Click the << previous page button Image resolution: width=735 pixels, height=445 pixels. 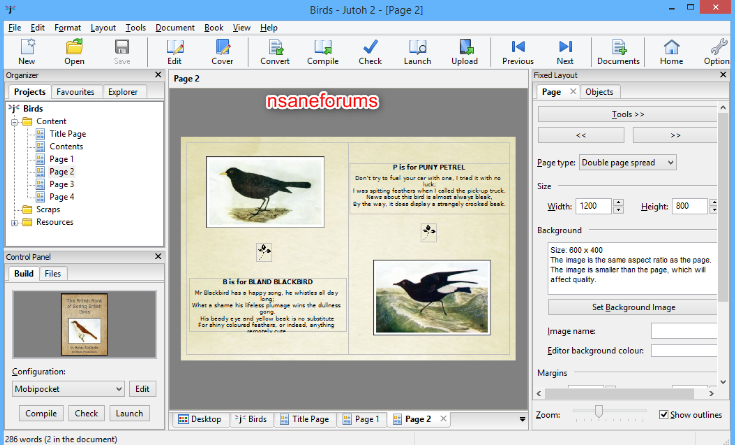coord(581,135)
